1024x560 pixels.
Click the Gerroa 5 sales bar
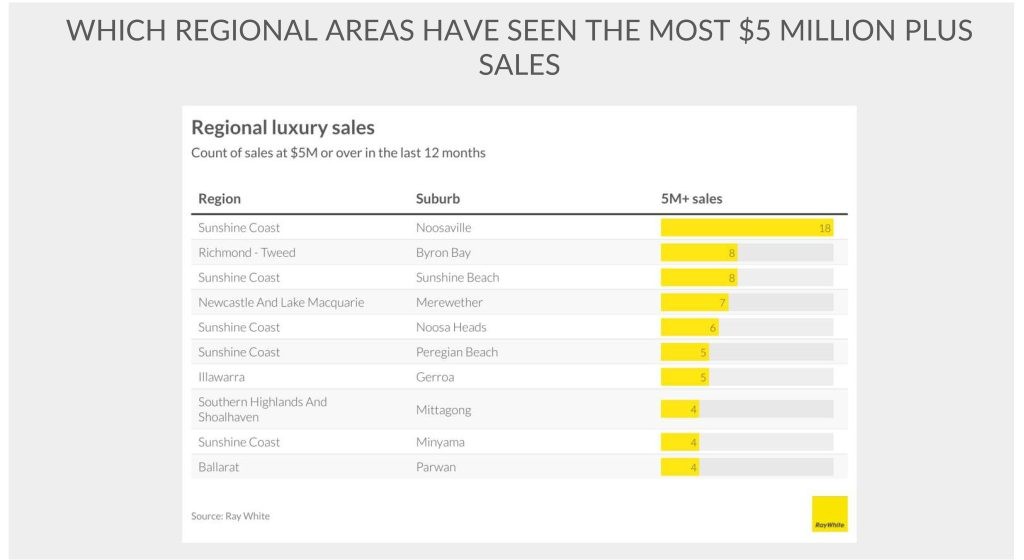pyautogui.click(x=685, y=377)
